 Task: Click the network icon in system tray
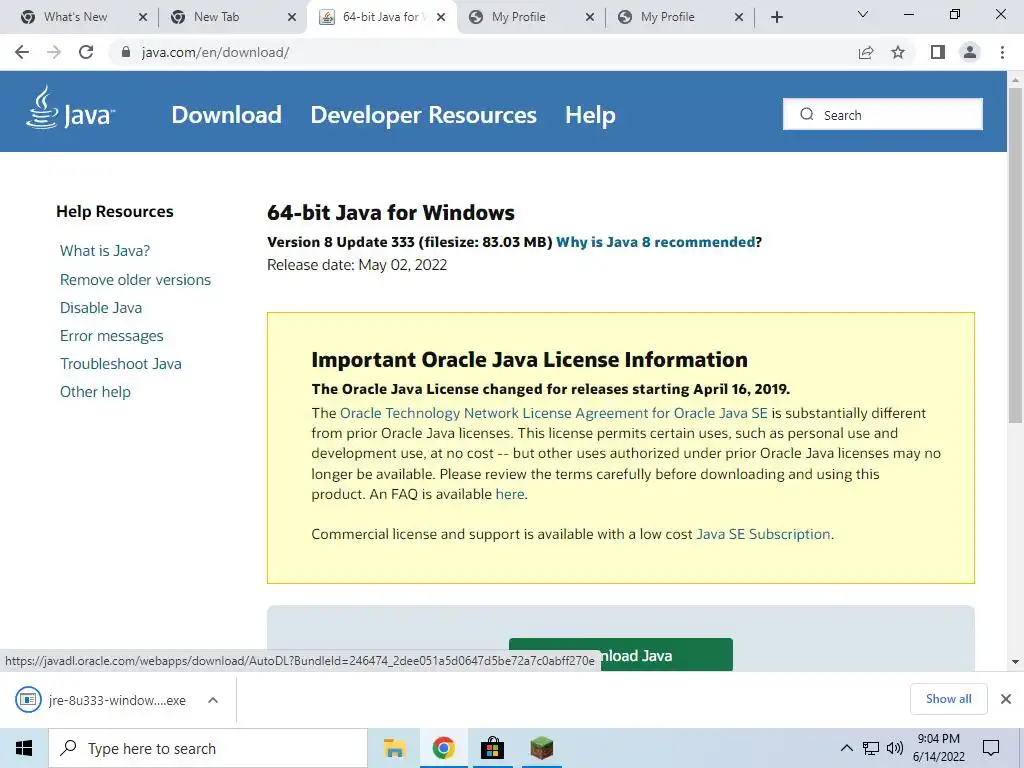point(871,748)
